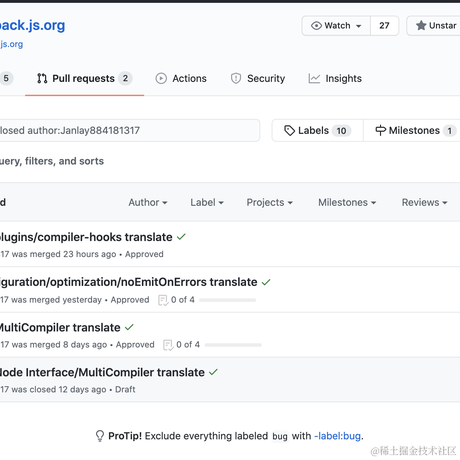Click the green check beside MultiCompiler translate
Screen dimensions: 460x460
click(129, 327)
